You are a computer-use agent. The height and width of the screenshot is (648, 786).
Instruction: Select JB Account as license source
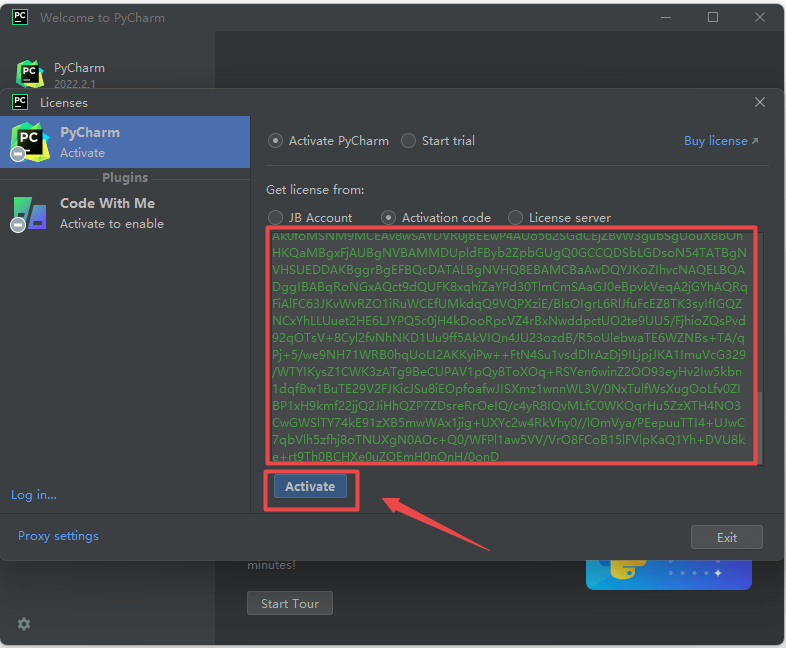click(276, 218)
